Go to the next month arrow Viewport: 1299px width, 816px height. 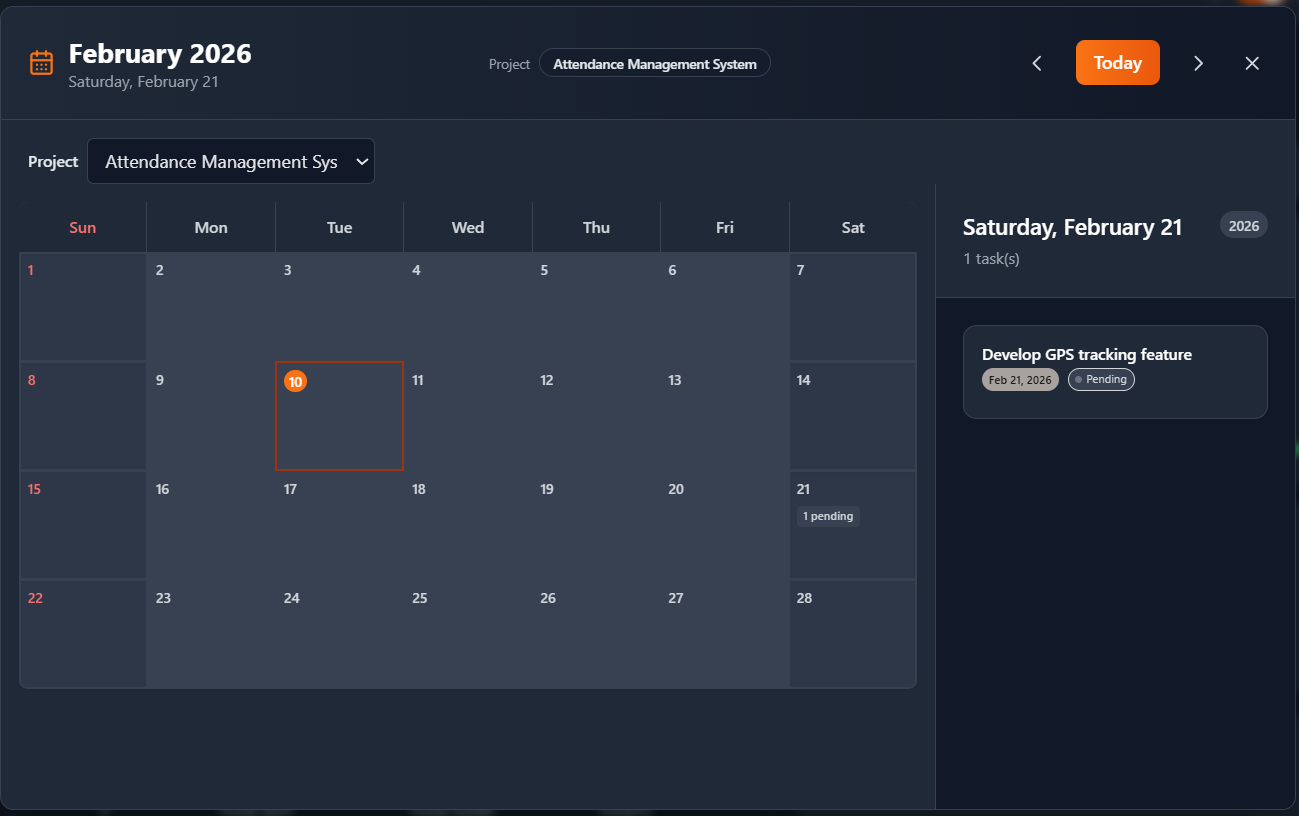(1198, 63)
